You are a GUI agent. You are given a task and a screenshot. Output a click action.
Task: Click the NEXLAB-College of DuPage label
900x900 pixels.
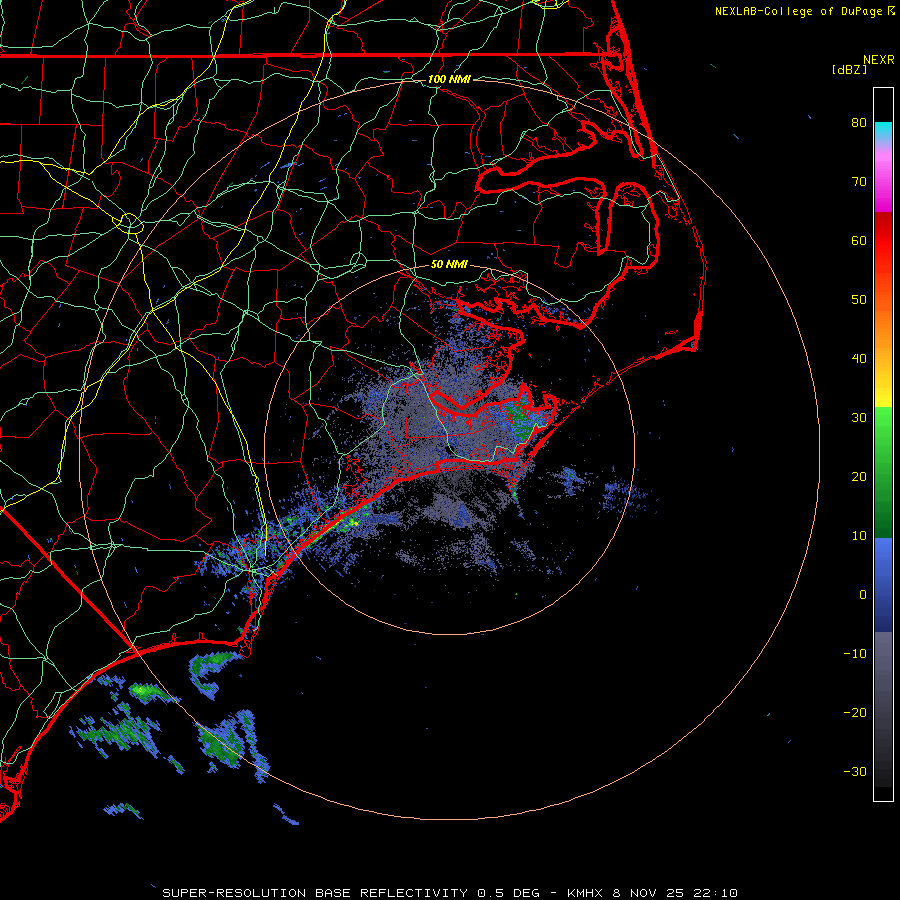pos(799,11)
